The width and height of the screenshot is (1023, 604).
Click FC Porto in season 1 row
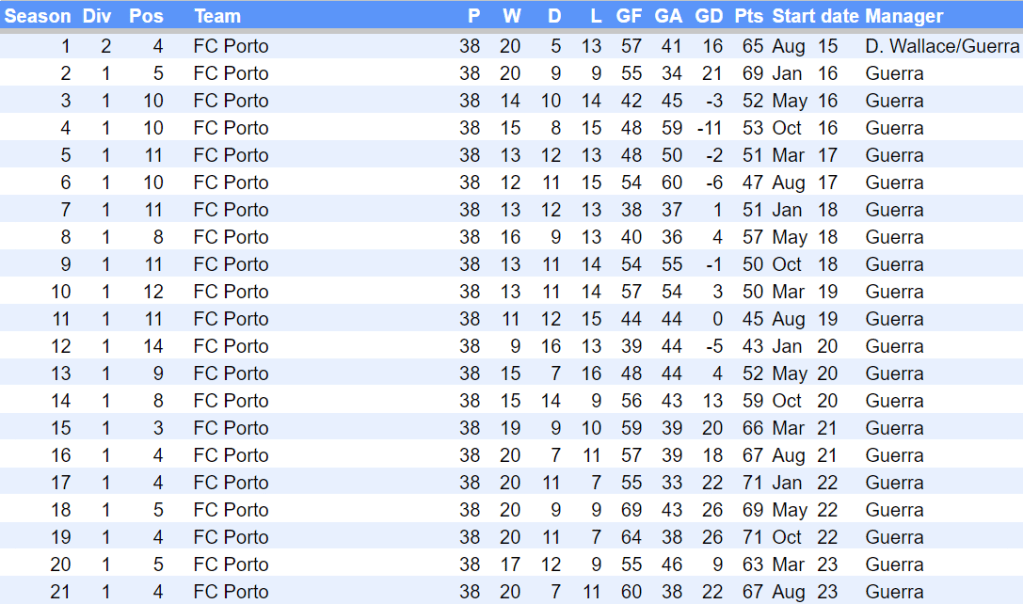[x=231, y=46]
